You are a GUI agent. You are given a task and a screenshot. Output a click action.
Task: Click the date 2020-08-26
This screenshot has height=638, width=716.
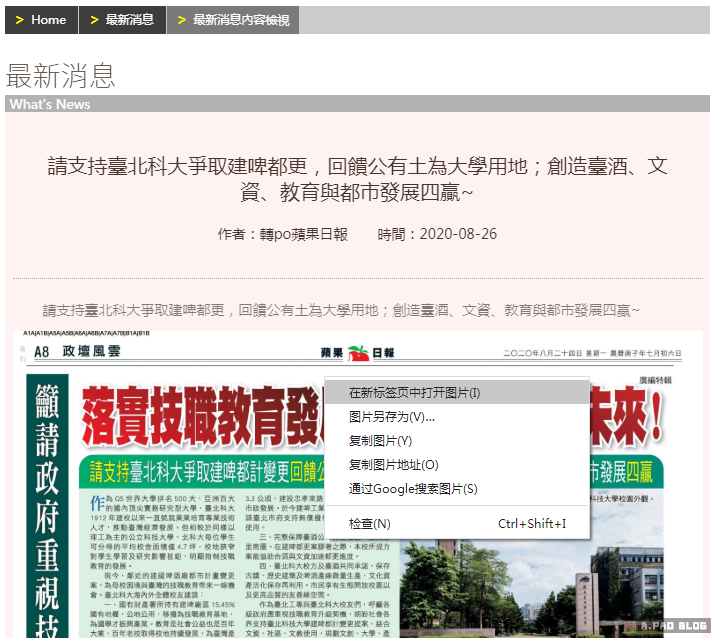[x=458, y=234]
